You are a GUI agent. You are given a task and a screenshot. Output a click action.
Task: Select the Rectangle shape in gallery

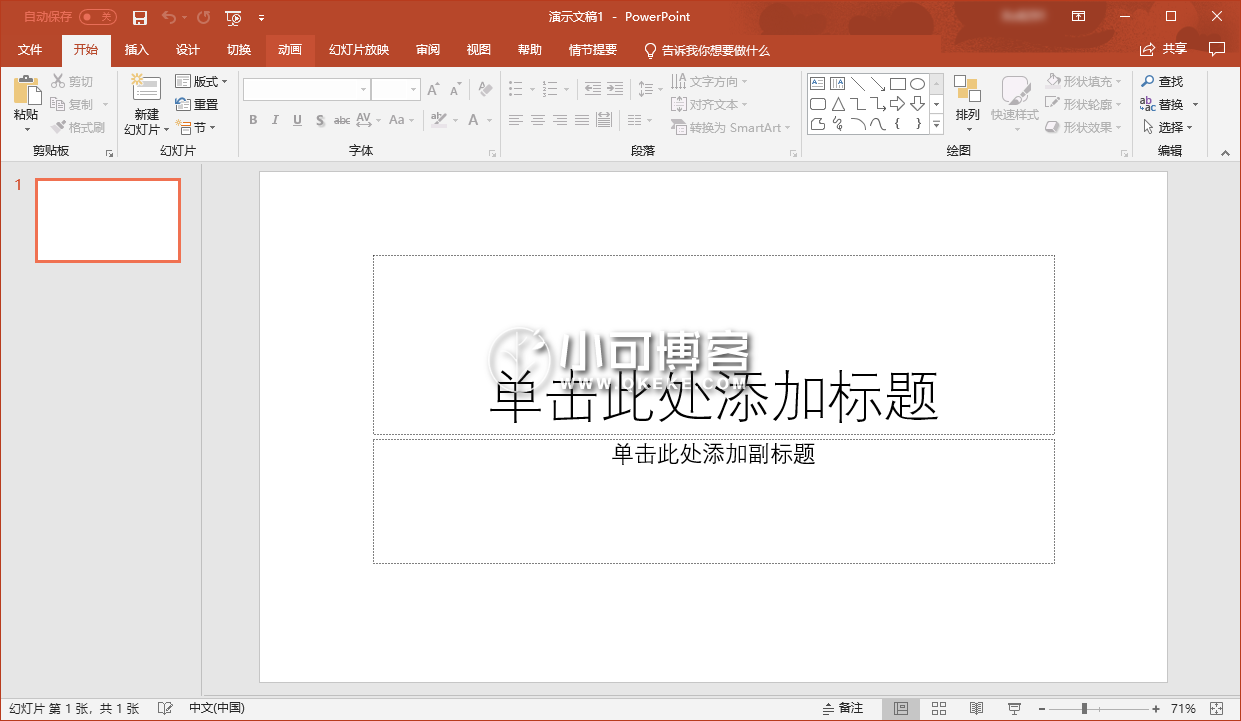pyautogui.click(x=898, y=84)
